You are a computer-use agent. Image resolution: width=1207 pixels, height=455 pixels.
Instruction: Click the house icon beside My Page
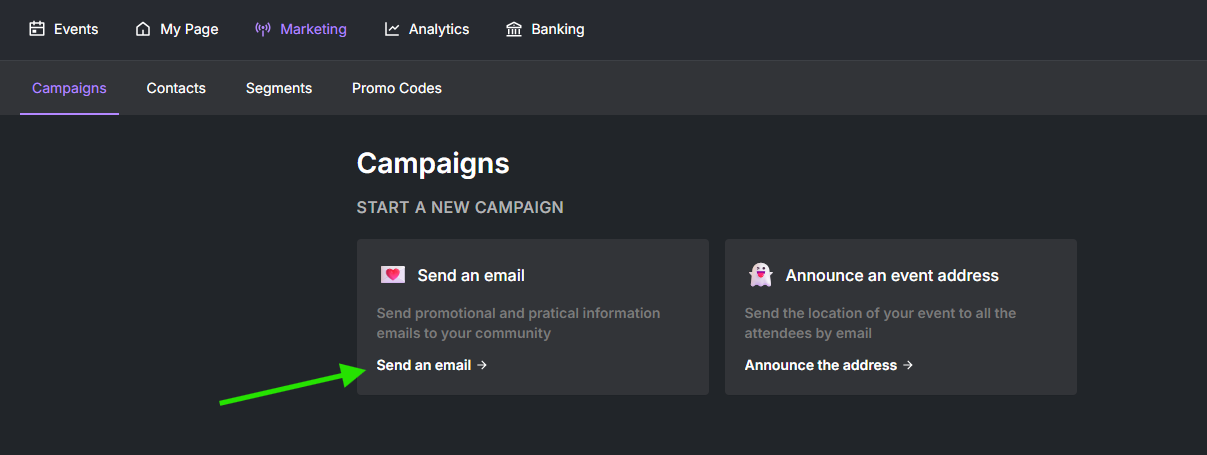click(x=143, y=29)
